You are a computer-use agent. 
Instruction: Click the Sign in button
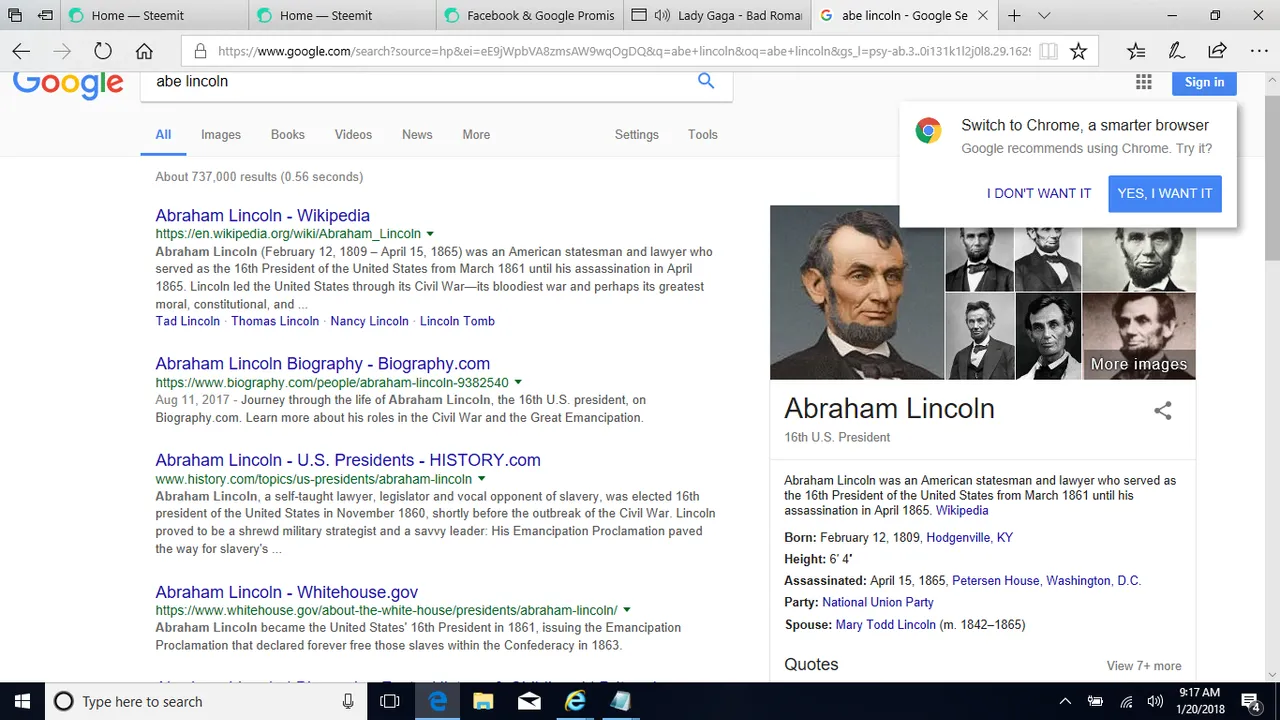point(1204,82)
